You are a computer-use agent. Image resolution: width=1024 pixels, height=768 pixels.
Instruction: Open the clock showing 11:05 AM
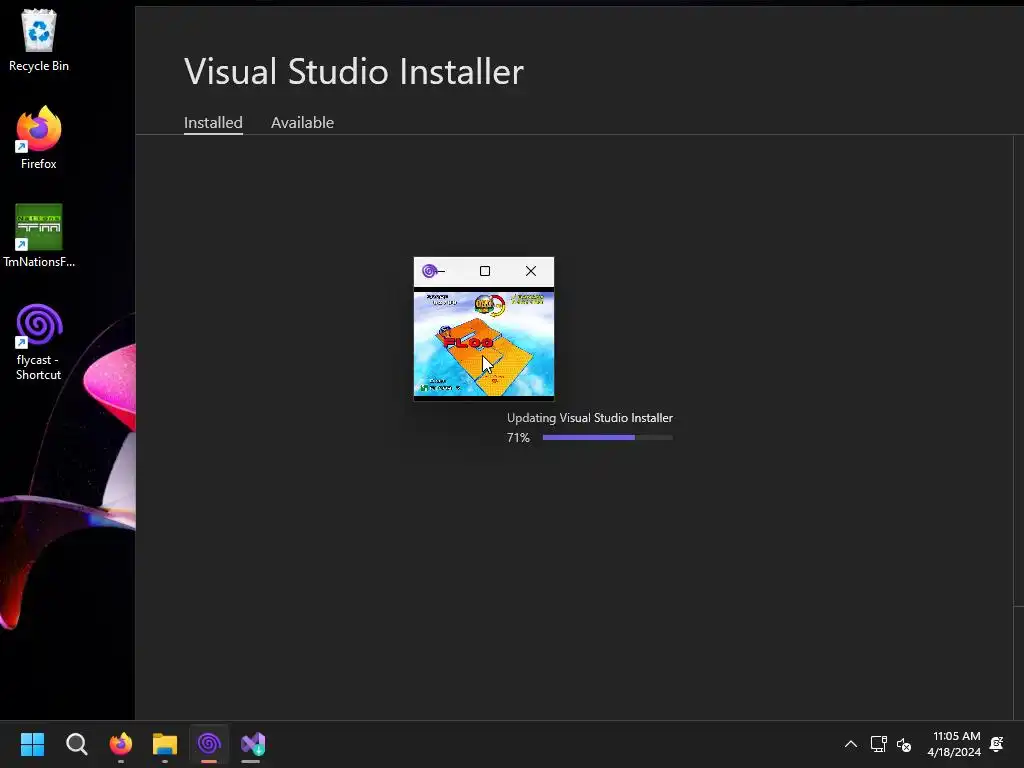tap(955, 744)
